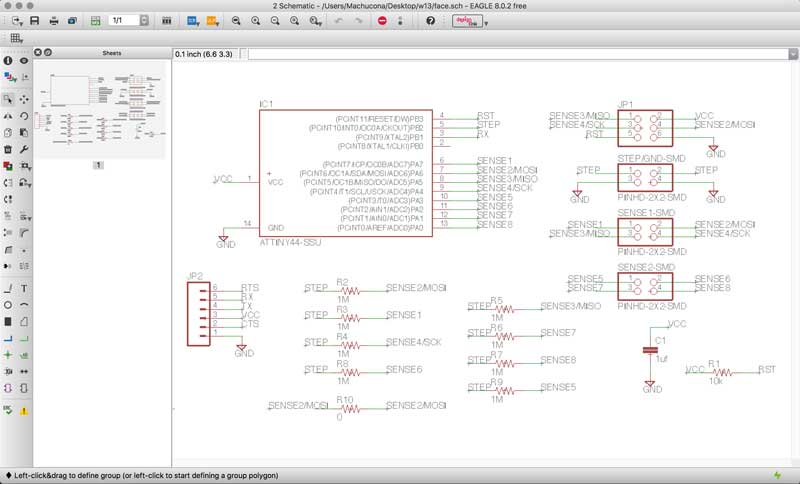
Task: Click the command line input field
Action: tap(518, 54)
